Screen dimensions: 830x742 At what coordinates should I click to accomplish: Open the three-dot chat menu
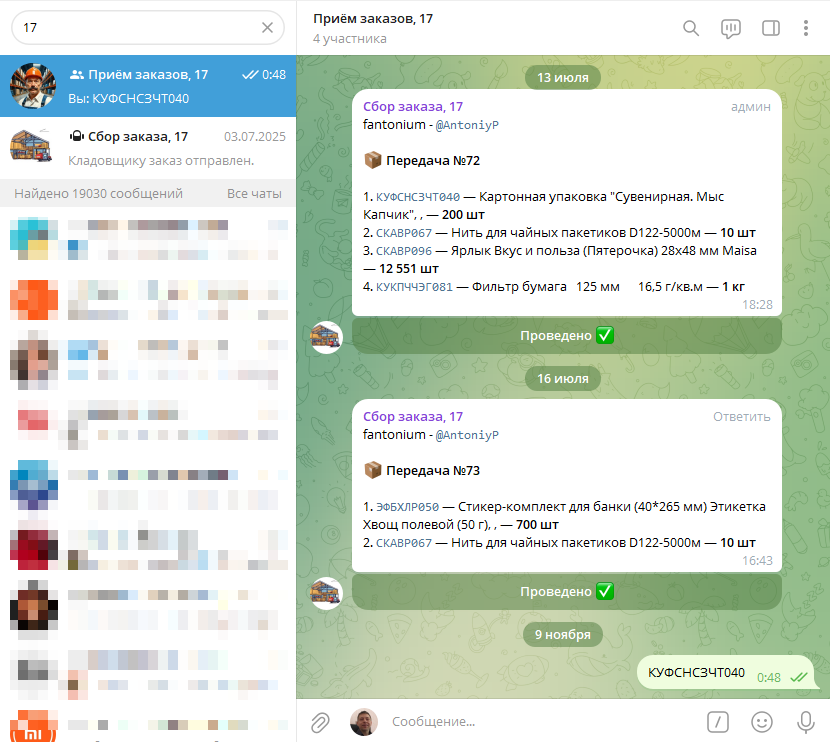(x=806, y=28)
